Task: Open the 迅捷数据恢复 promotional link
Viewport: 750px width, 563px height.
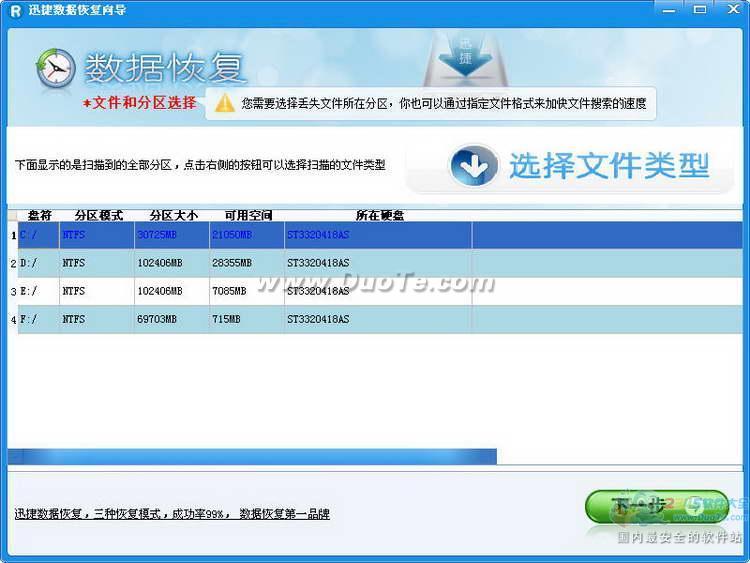Action: pos(172,514)
